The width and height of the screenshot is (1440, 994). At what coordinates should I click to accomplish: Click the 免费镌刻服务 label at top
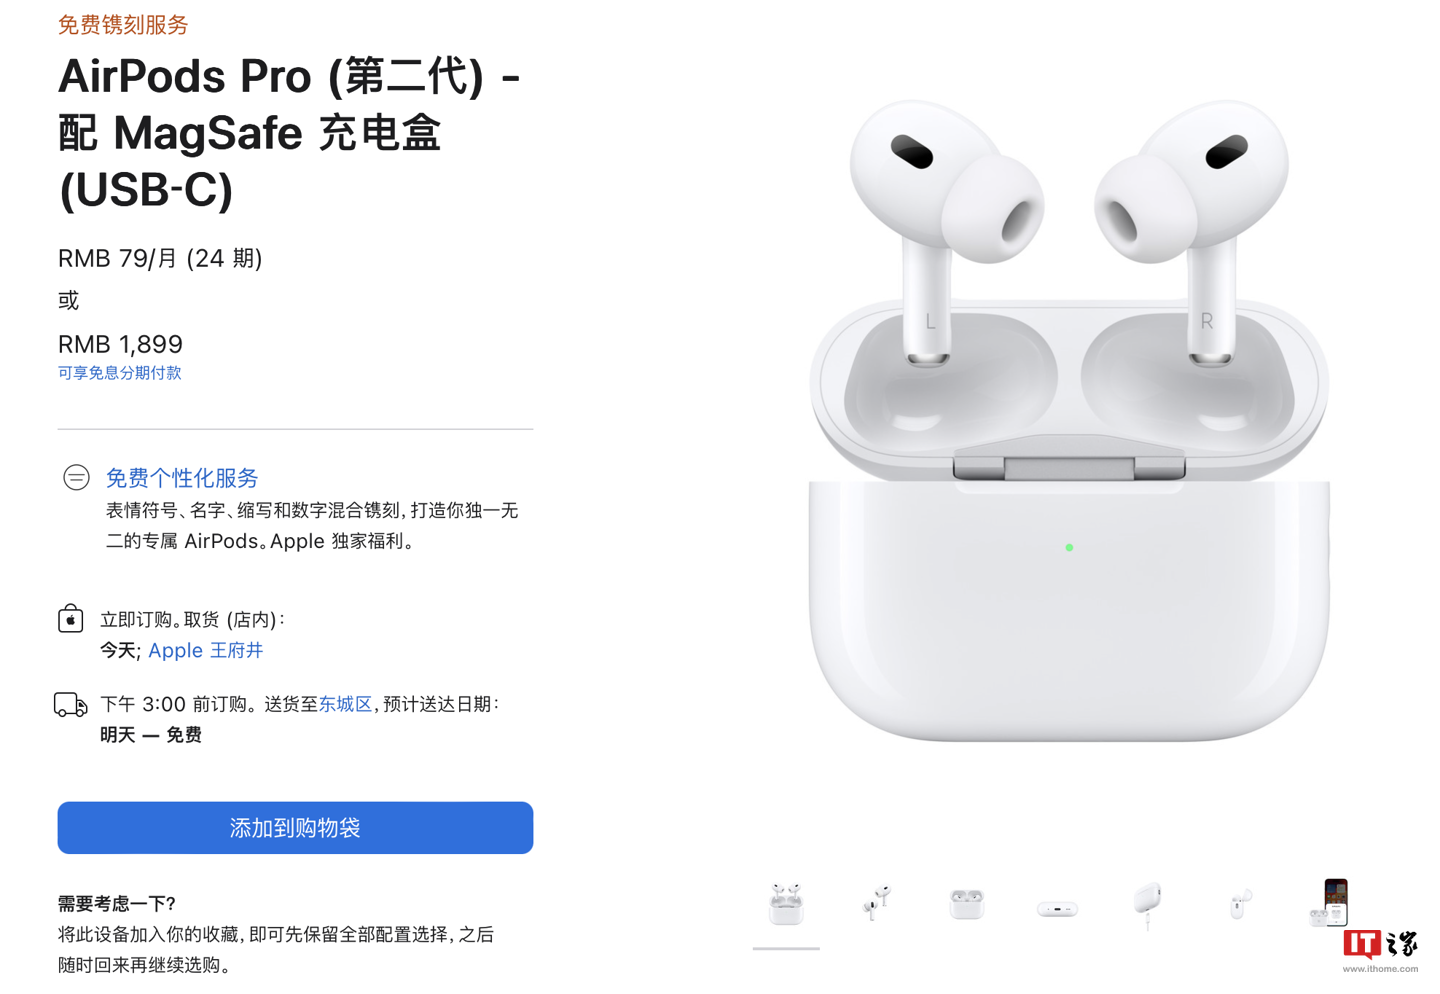click(x=122, y=25)
